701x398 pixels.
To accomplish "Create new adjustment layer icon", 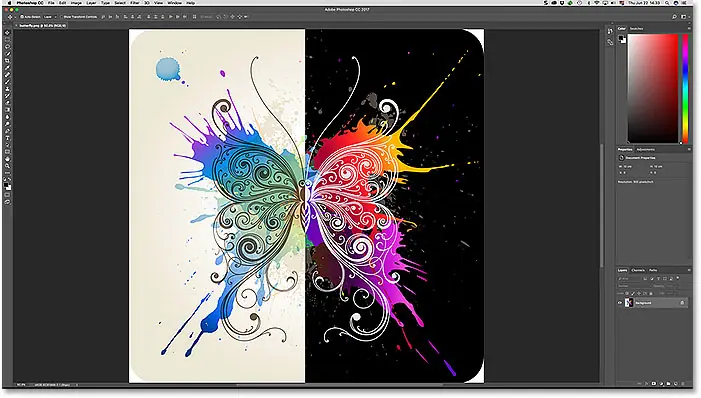I will (662, 383).
